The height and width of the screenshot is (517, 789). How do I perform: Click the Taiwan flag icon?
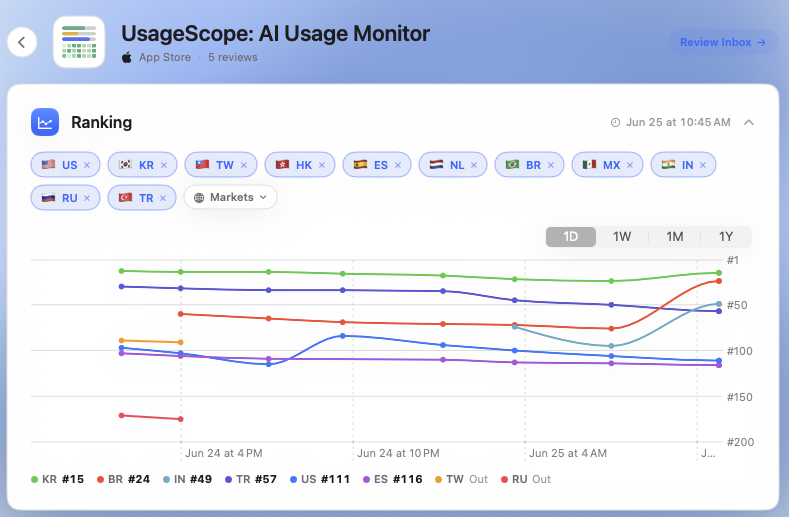pos(202,165)
